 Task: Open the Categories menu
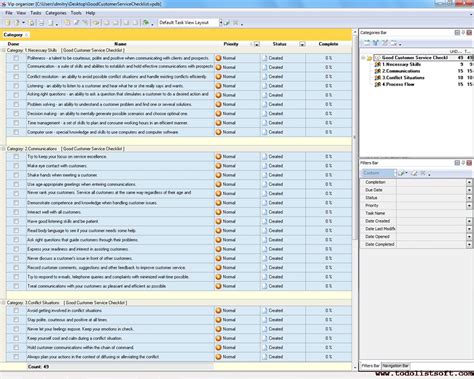(x=56, y=13)
